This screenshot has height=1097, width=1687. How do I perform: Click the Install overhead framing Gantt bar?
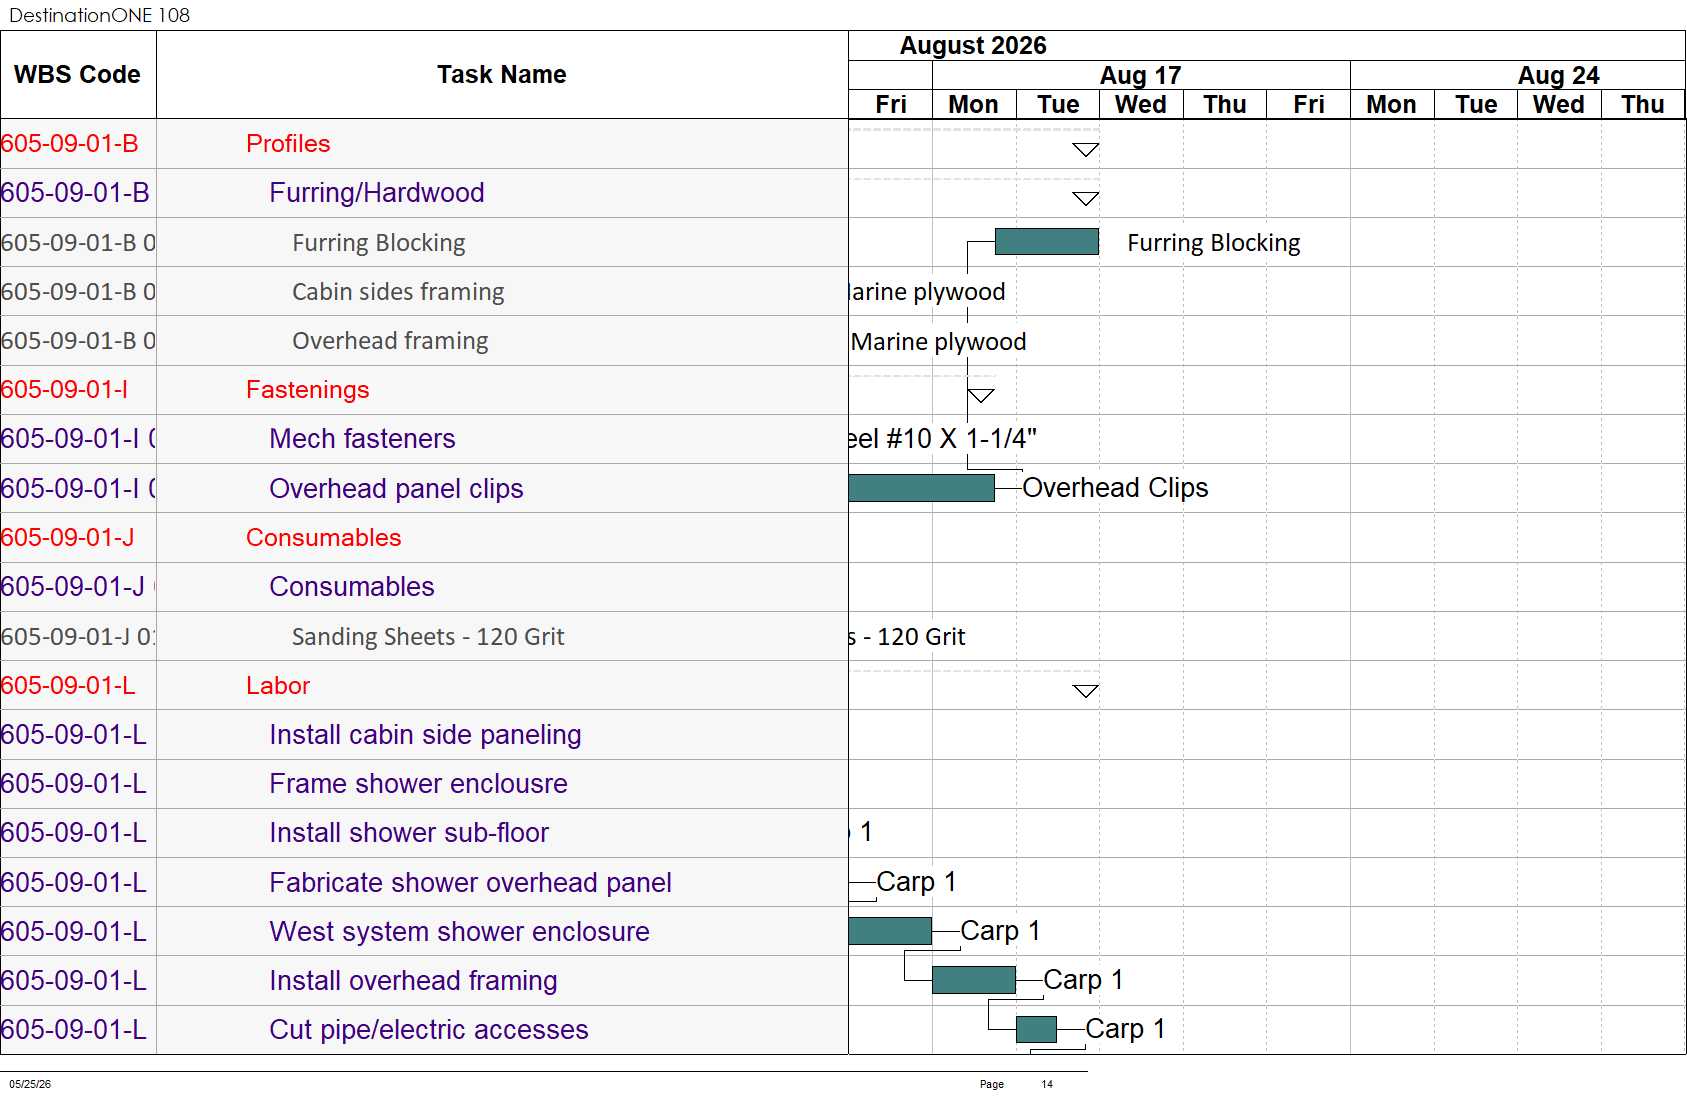[x=974, y=980]
